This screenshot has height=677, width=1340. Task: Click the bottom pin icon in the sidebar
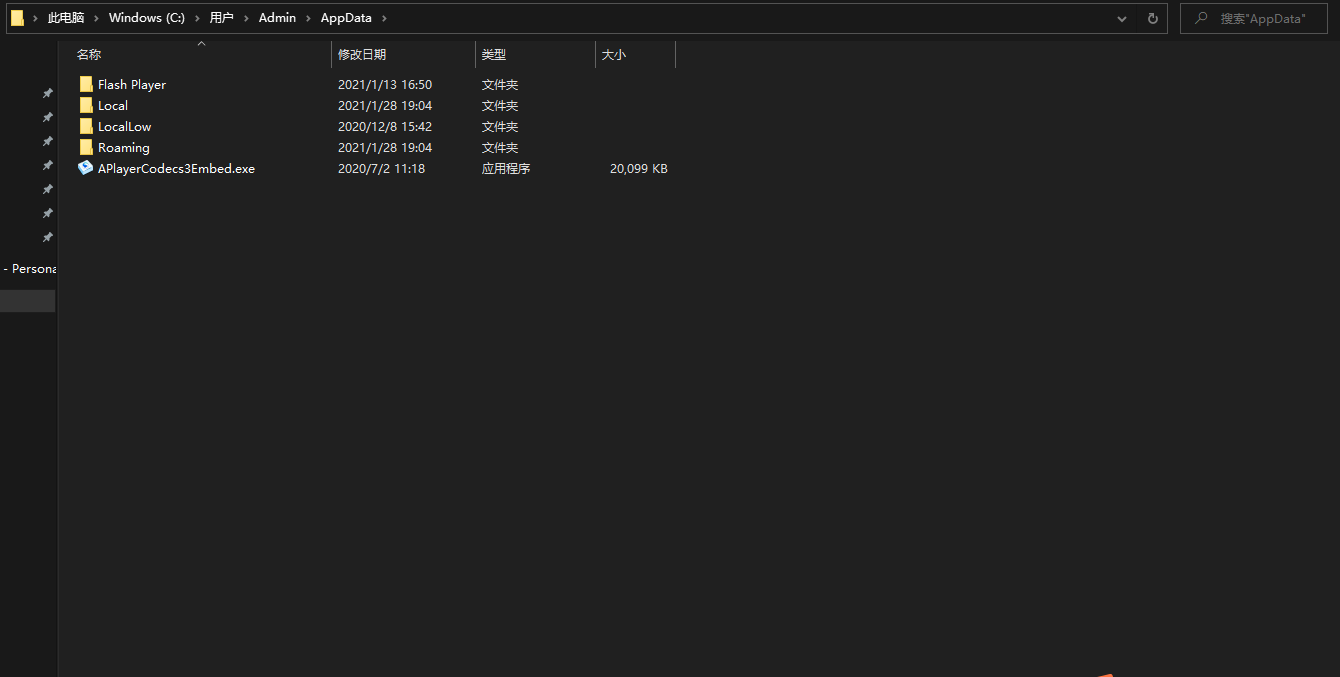(x=47, y=237)
